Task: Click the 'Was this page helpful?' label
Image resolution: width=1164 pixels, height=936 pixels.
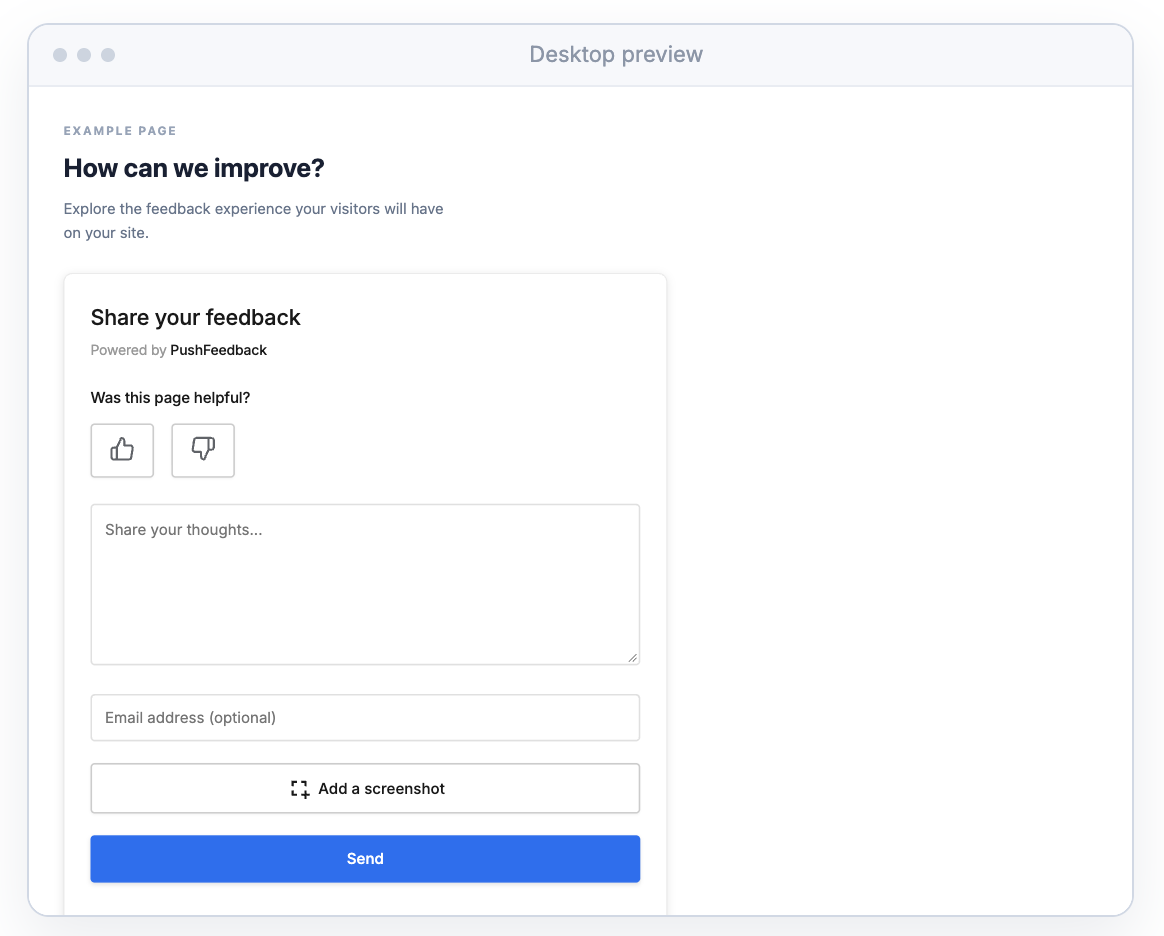Action: [x=170, y=398]
